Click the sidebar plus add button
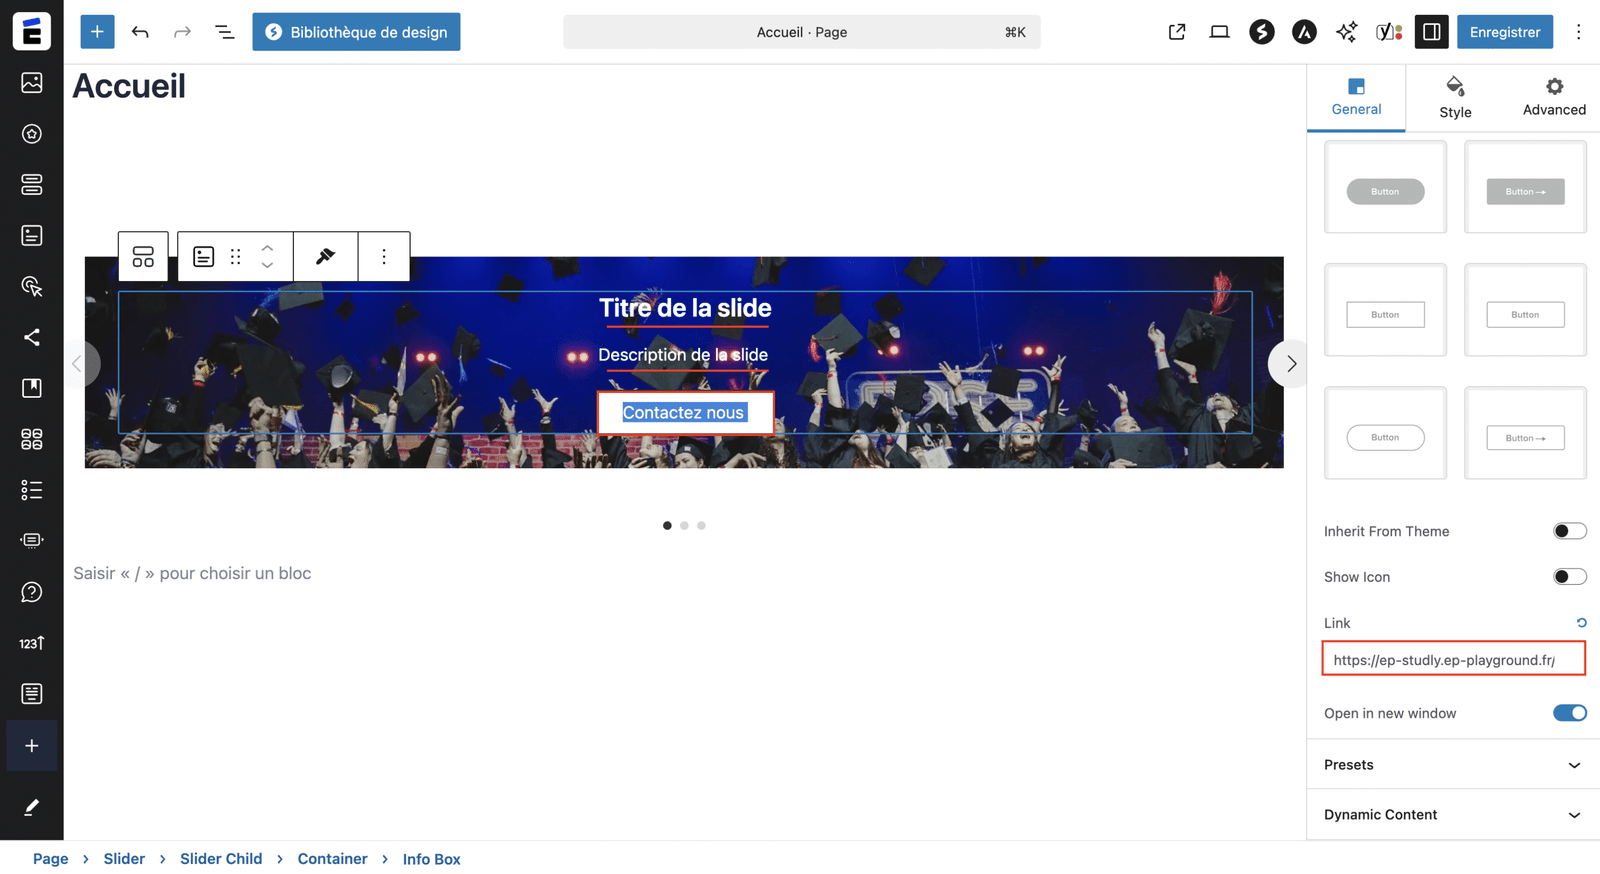1600x874 pixels. pos(32,746)
